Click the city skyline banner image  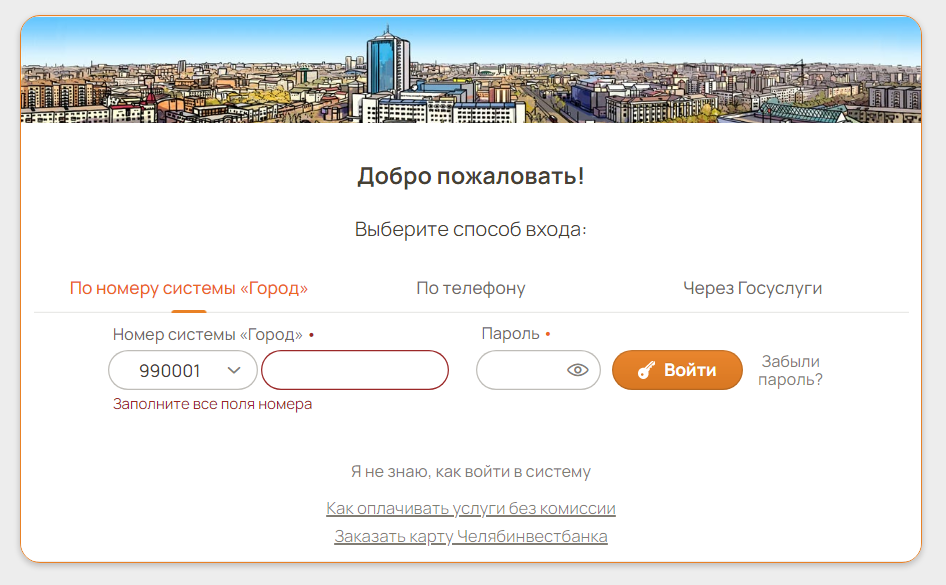tap(471, 70)
